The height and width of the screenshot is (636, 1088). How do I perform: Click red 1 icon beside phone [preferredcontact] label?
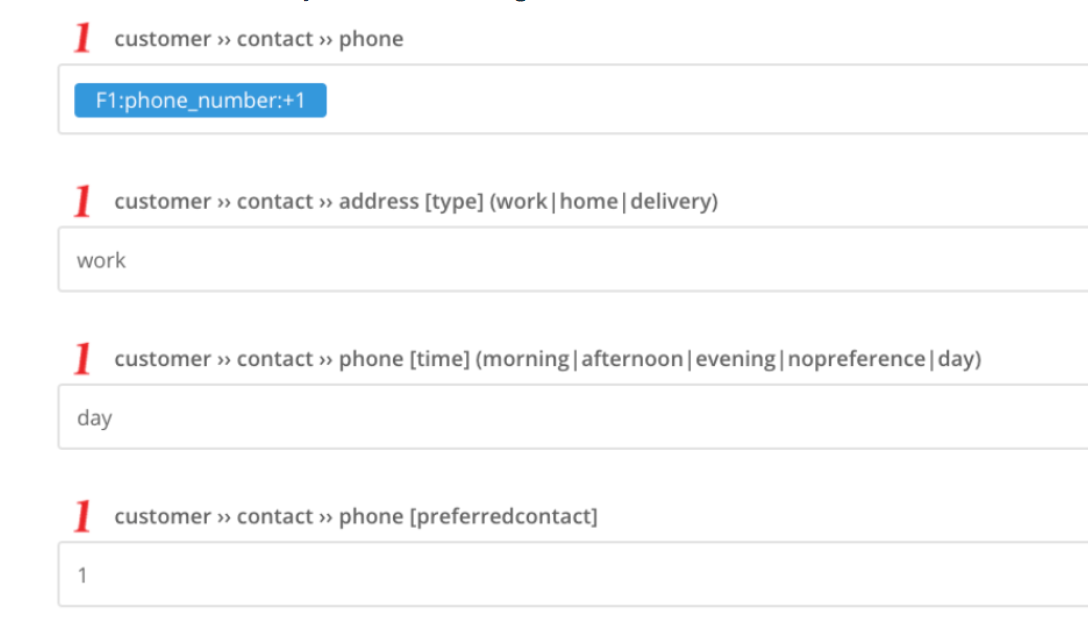coord(83,515)
